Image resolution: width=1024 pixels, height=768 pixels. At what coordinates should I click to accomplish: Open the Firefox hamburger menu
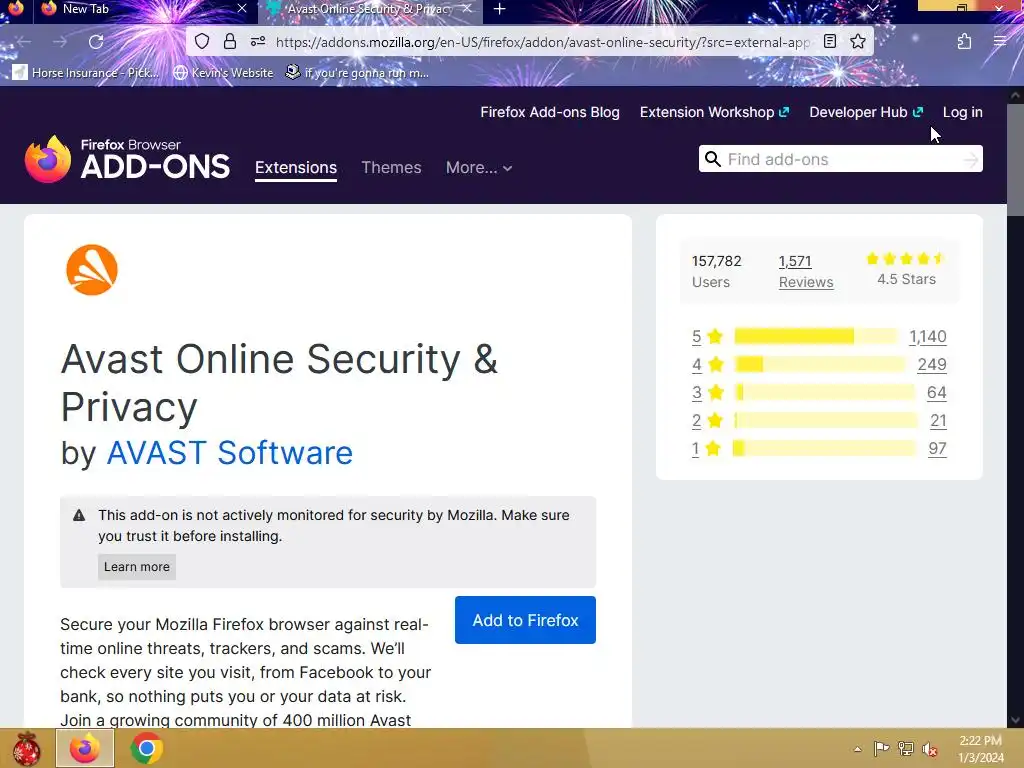pyautogui.click(x=999, y=42)
